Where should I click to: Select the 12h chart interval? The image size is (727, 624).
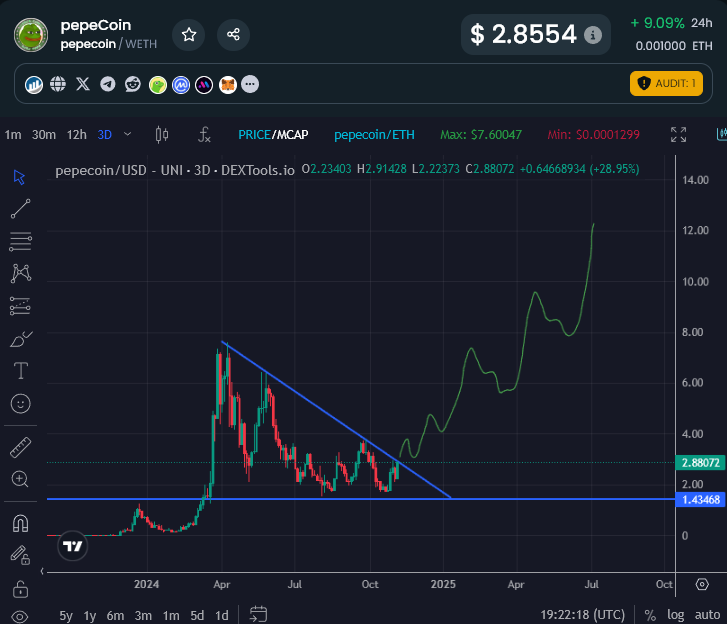pos(77,135)
